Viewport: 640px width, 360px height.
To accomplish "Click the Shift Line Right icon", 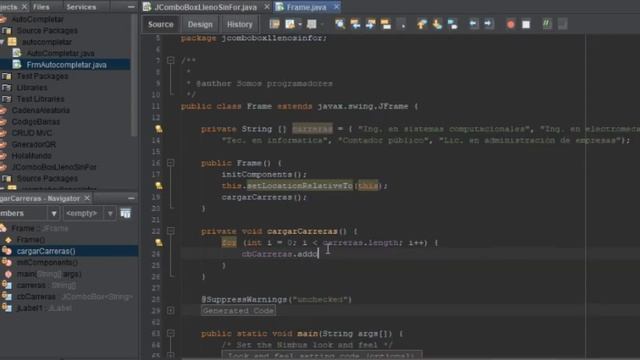I will point(488,24).
